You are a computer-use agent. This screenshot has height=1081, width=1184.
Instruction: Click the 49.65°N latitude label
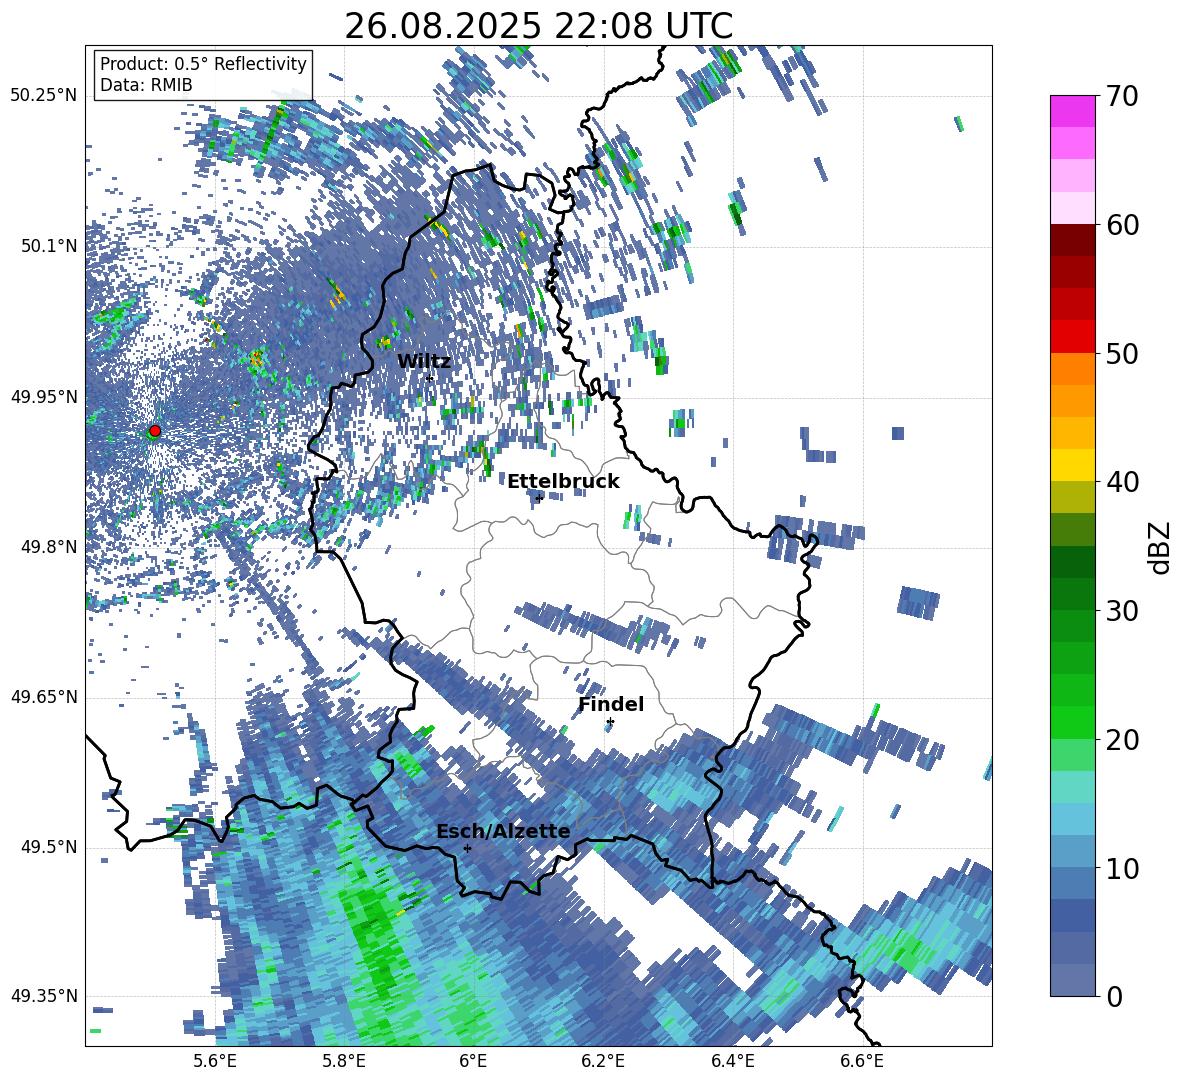(44, 697)
